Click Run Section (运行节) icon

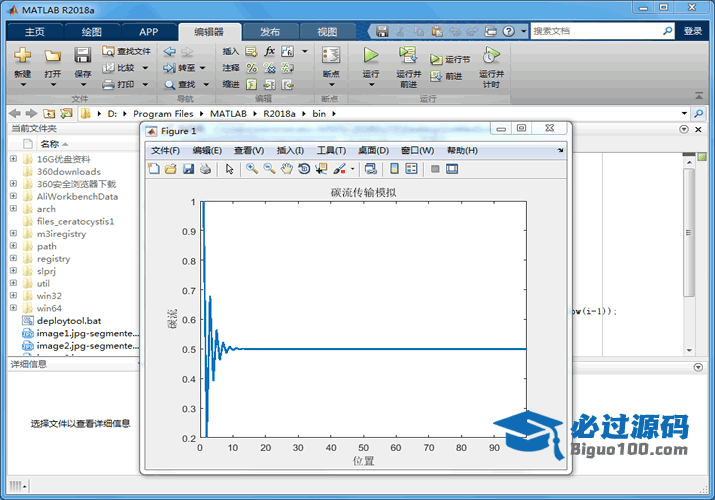(x=436, y=59)
